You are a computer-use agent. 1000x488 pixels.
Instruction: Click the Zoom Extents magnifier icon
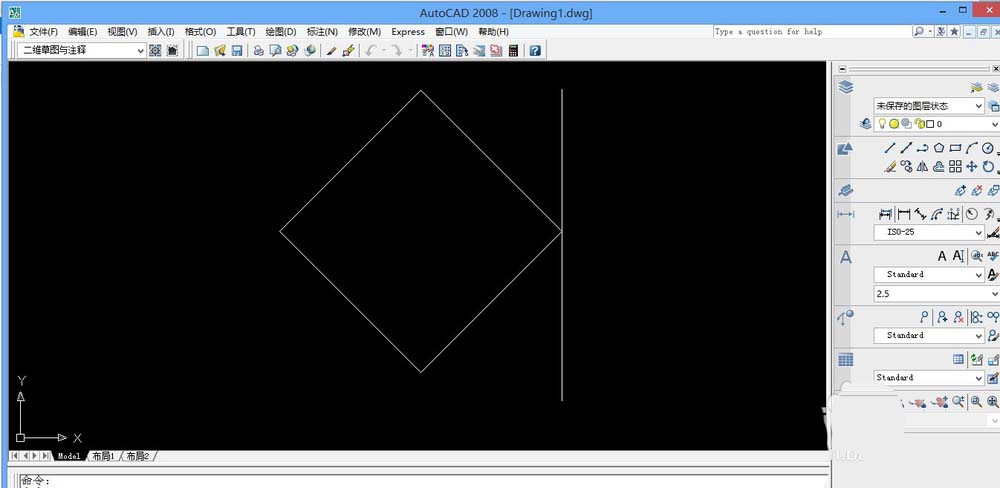pos(992,402)
